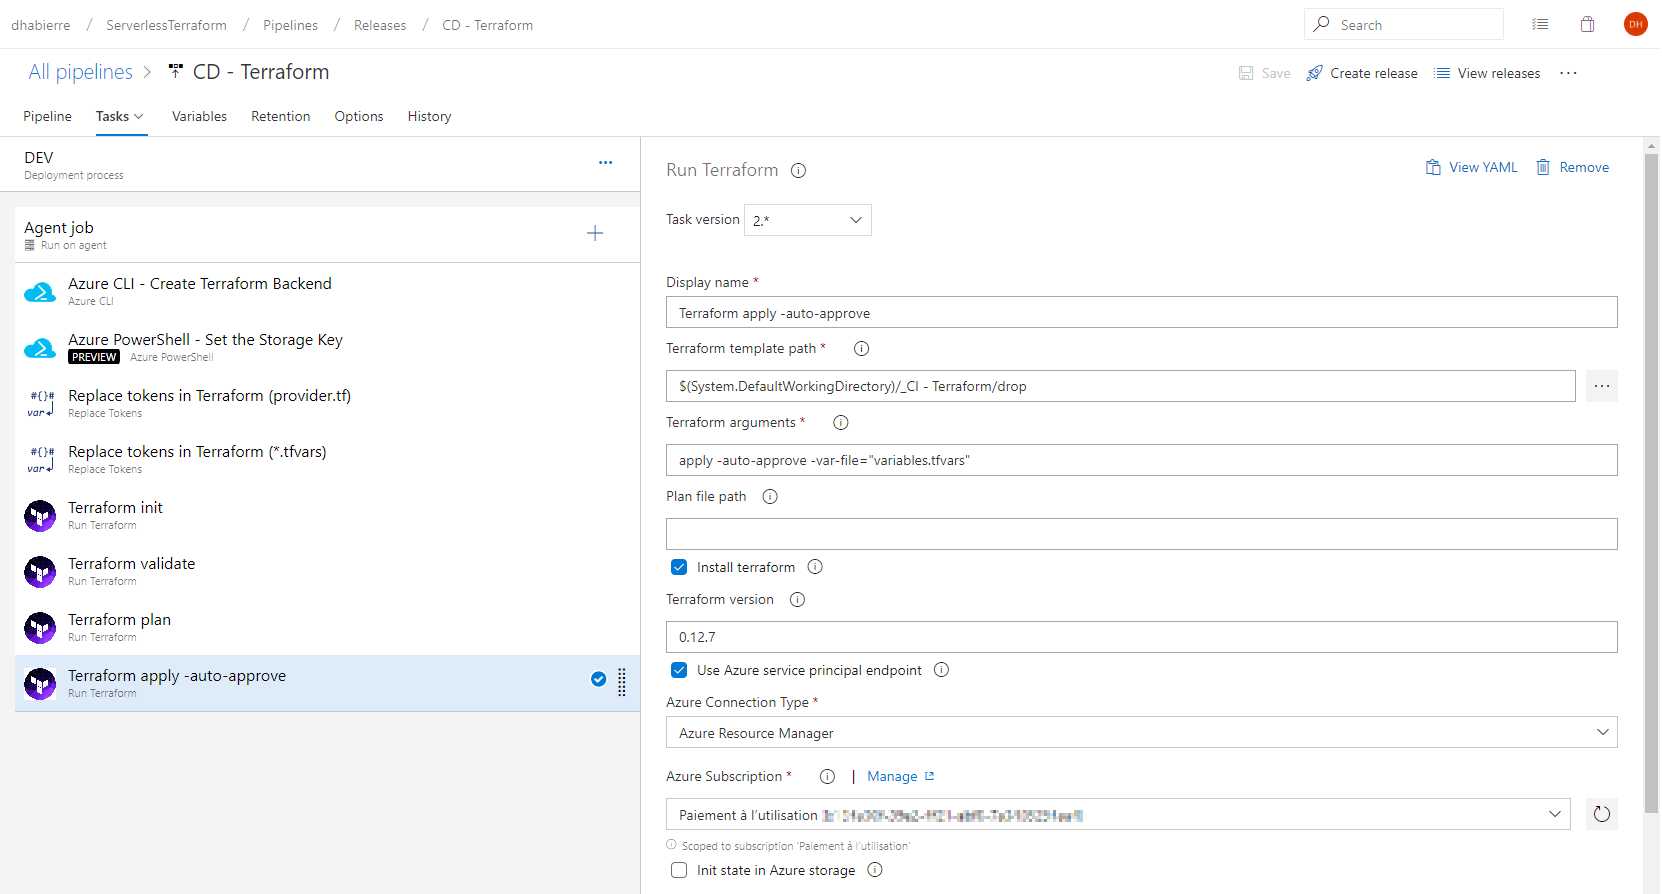The height and width of the screenshot is (894, 1662).
Task: Click View YAML link
Action: point(1471,167)
